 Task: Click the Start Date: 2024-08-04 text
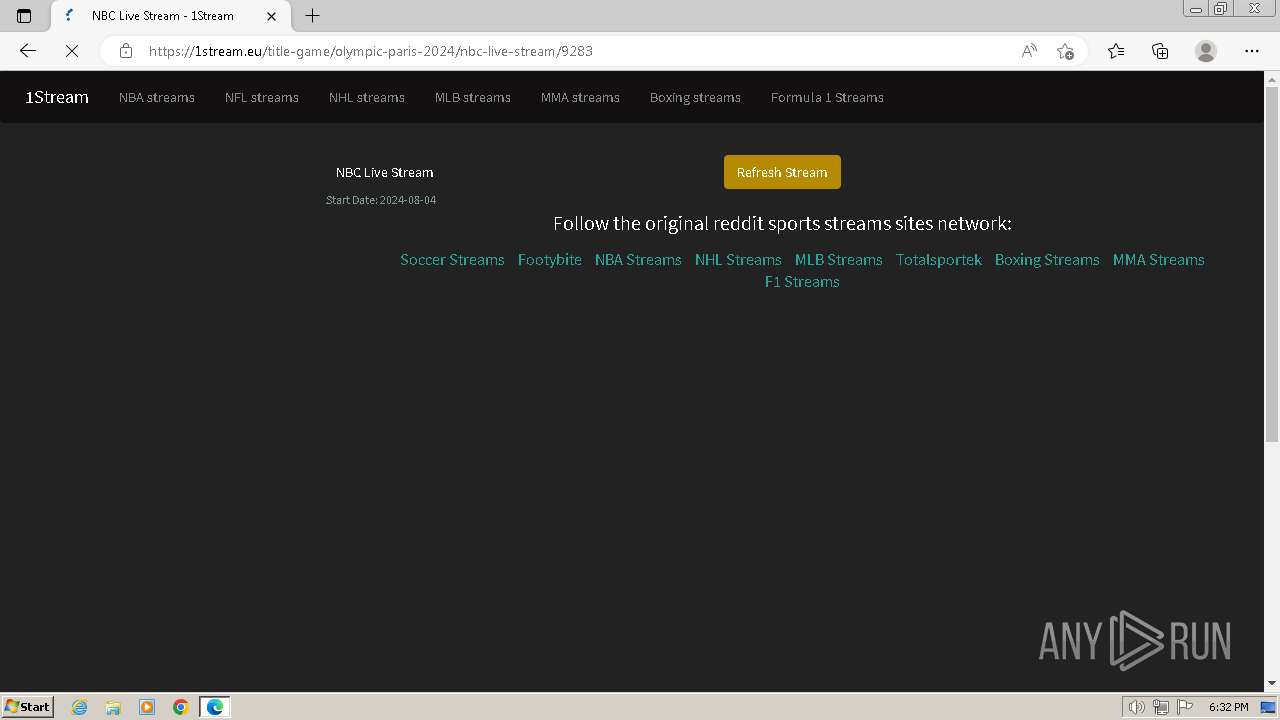coord(381,200)
